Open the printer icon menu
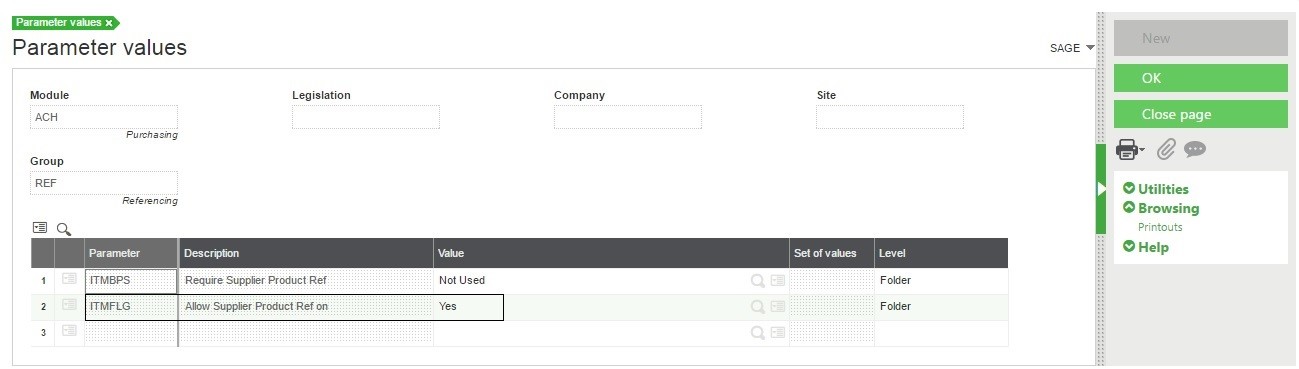1299x369 pixels. click(1130, 150)
